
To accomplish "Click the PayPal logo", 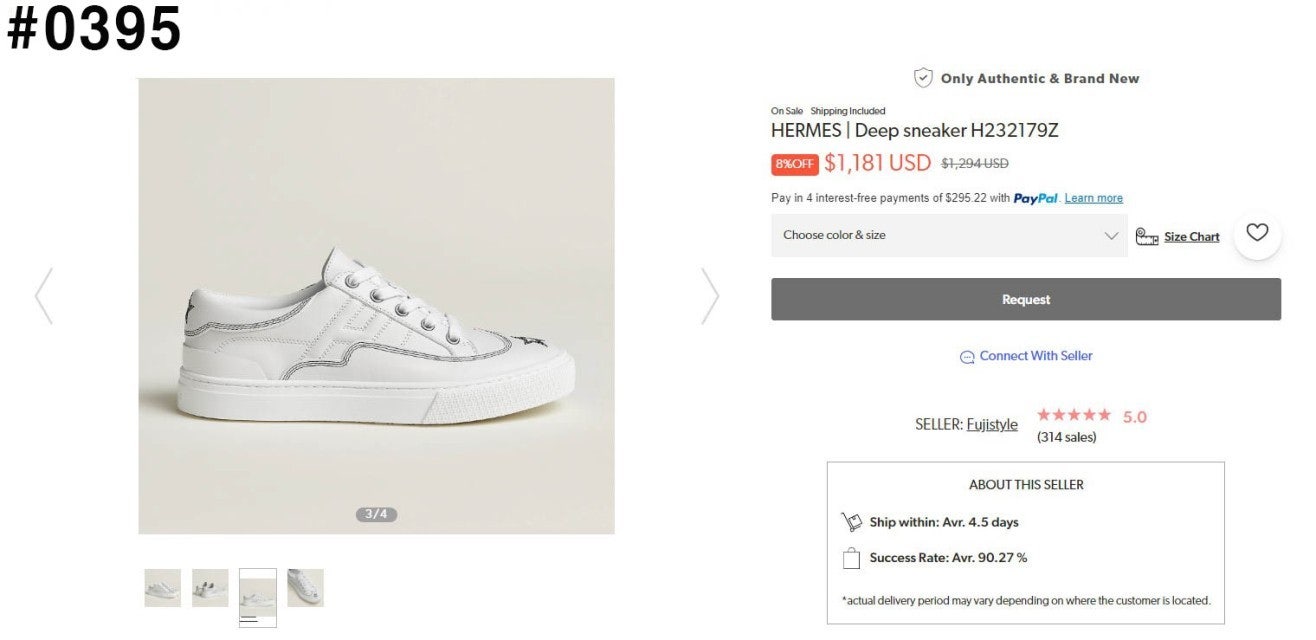I will click(1035, 198).
